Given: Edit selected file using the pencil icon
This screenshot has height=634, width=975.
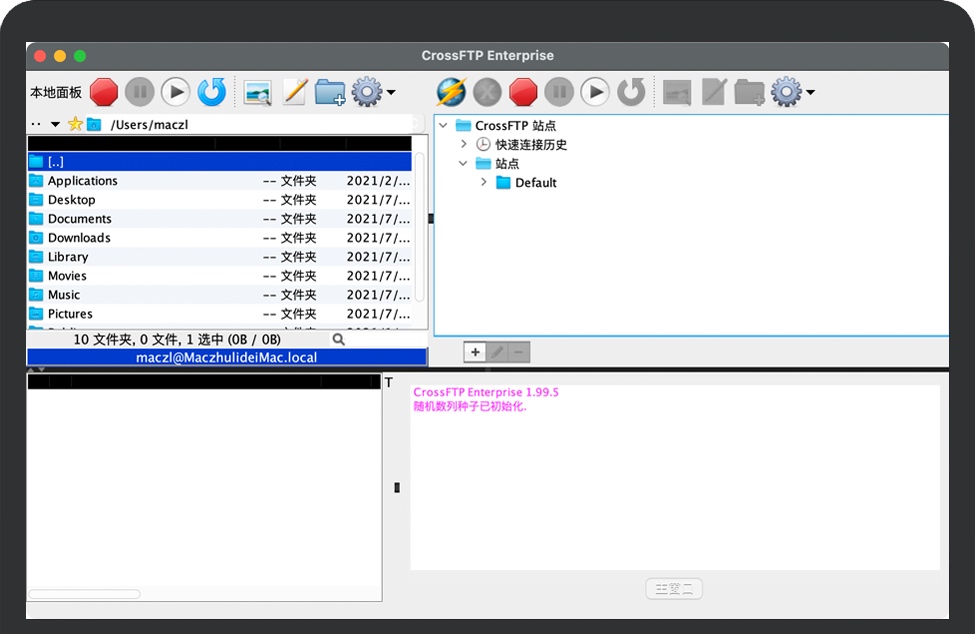Looking at the screenshot, I should coord(293,91).
